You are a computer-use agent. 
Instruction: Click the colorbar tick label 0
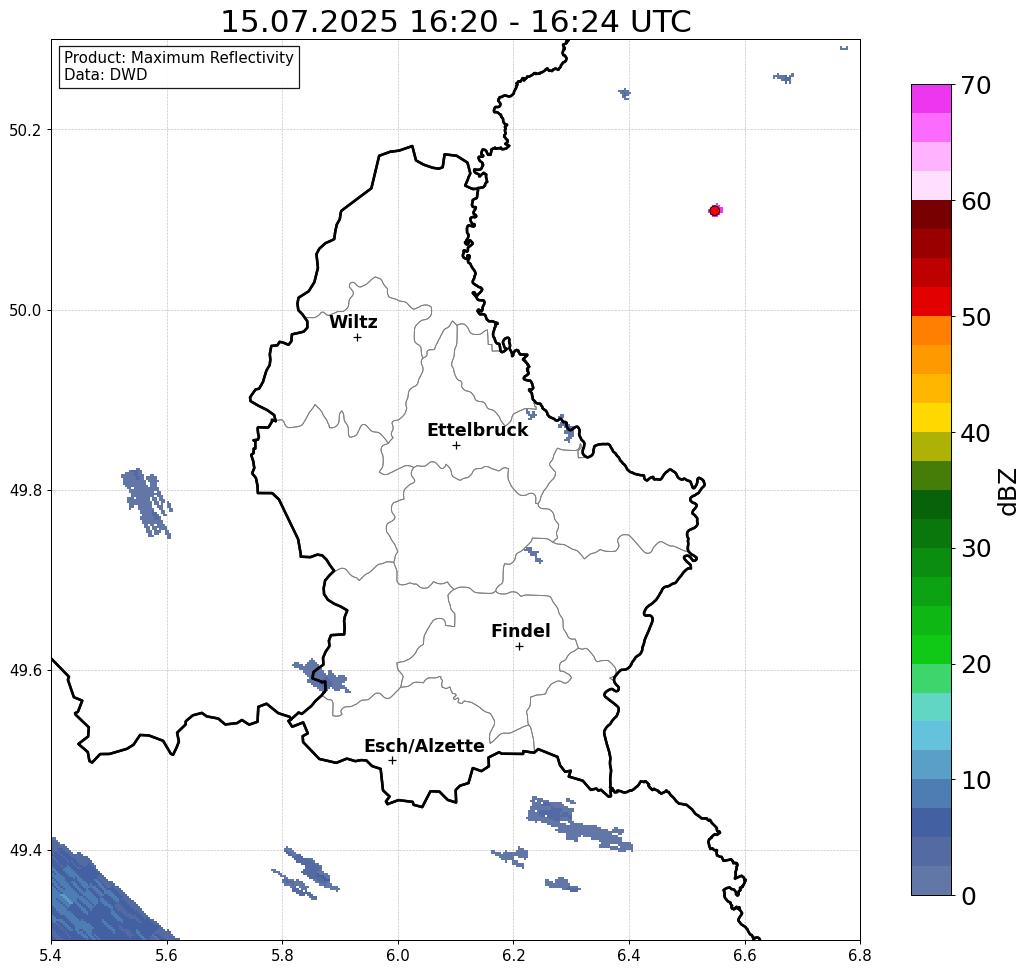[968, 896]
